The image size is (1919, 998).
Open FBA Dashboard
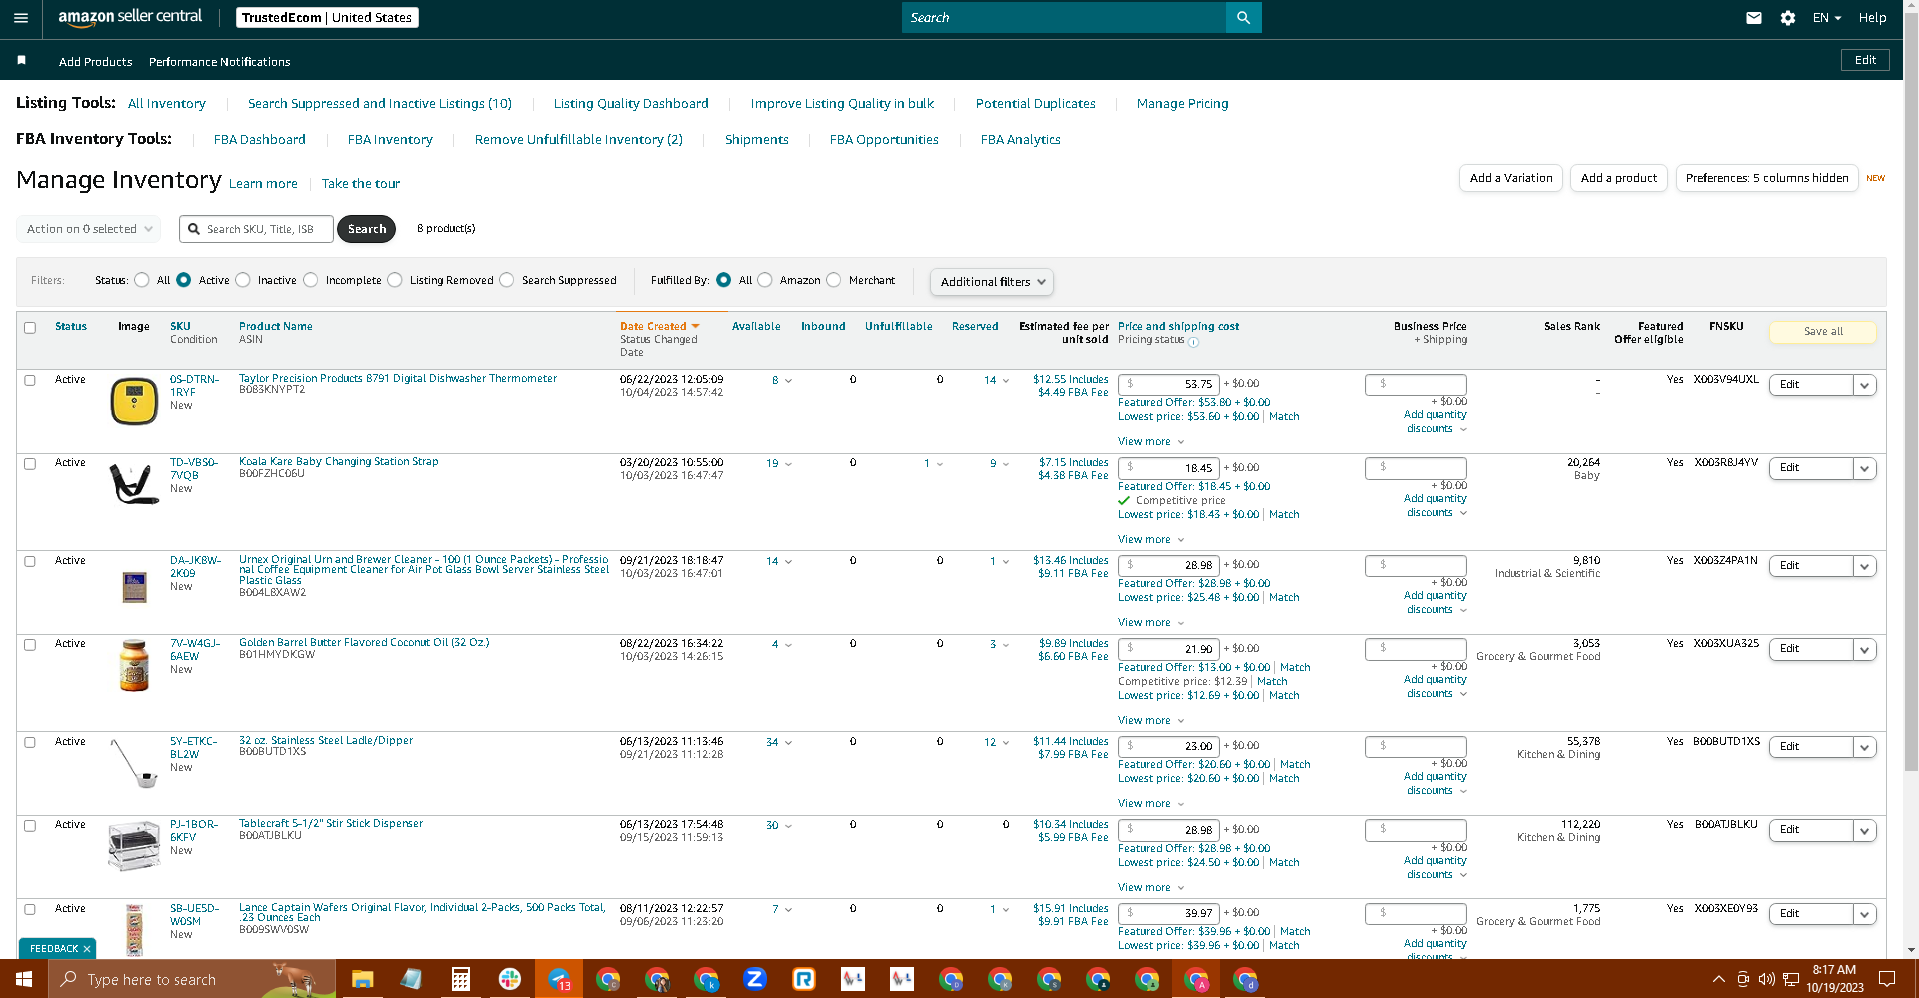point(260,139)
